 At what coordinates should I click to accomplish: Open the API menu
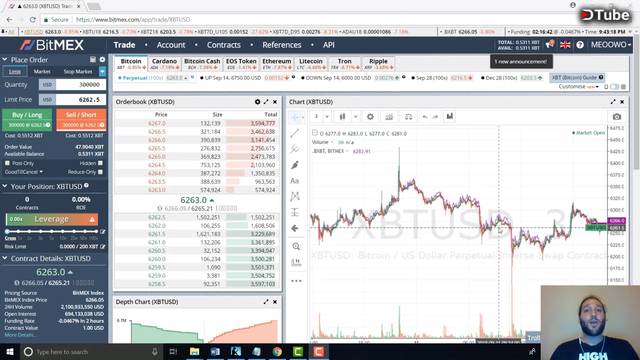coord(329,45)
